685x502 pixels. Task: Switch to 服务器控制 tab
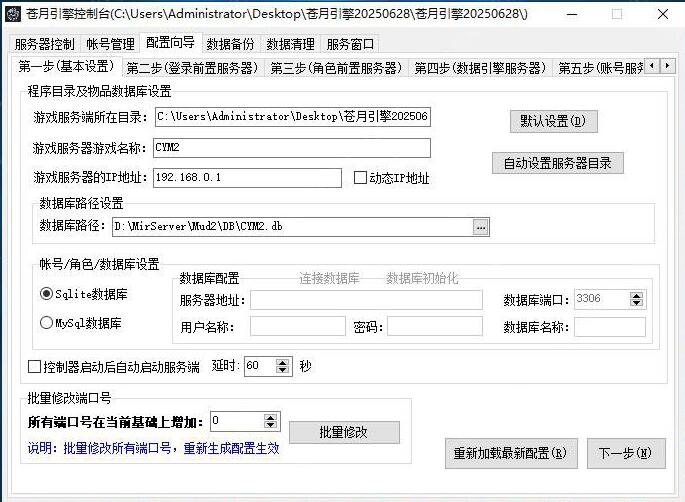pyautogui.click(x=45, y=44)
